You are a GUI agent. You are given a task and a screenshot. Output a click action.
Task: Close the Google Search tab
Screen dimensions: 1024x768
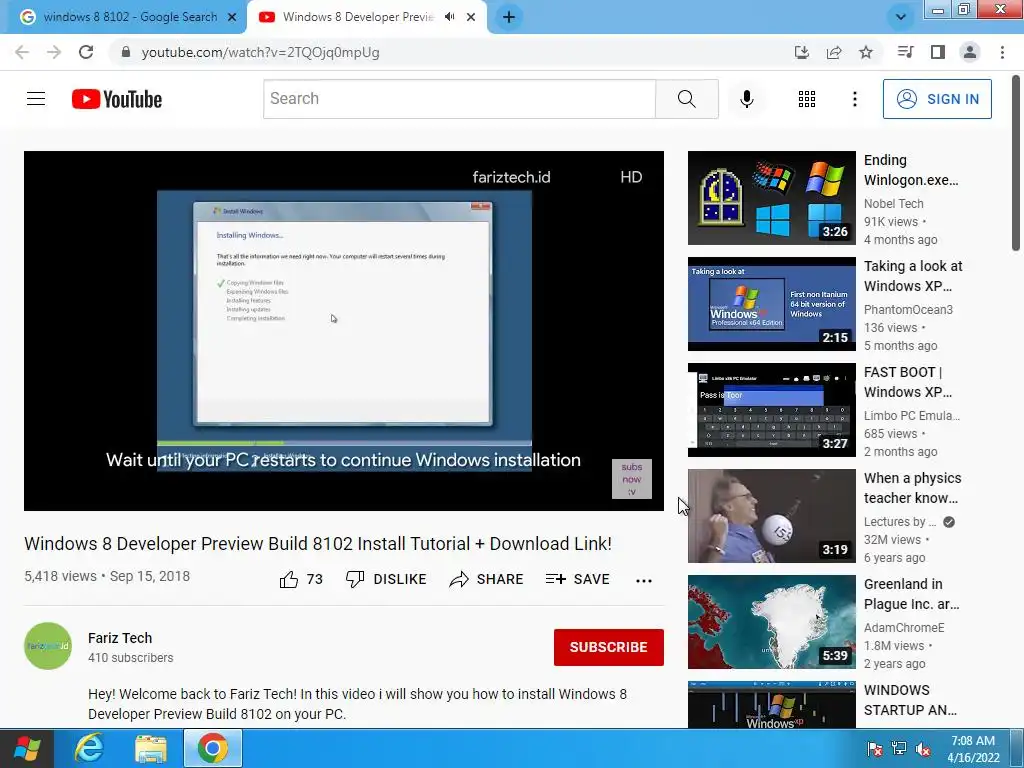click(x=232, y=17)
